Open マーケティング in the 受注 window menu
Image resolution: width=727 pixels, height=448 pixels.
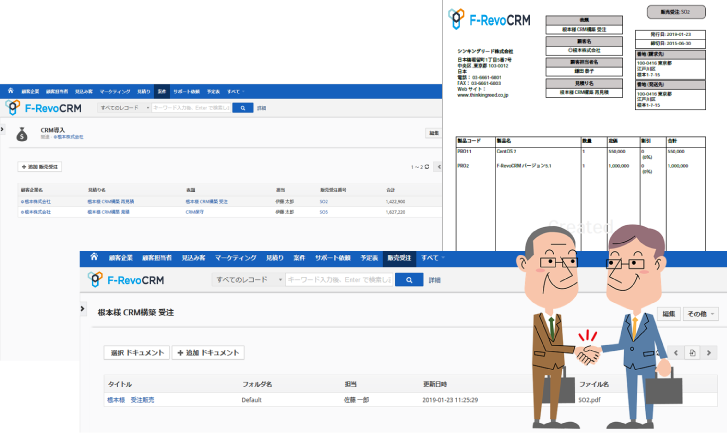pos(236,258)
